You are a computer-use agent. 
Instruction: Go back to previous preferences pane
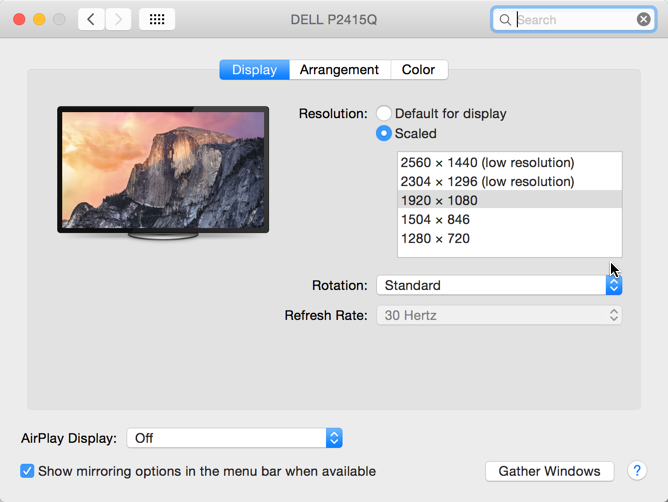click(91, 19)
